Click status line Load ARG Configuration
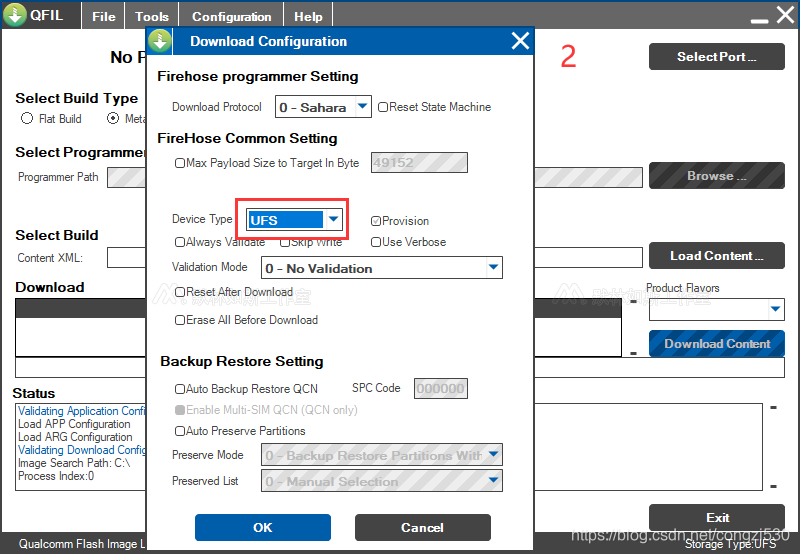 (75, 437)
